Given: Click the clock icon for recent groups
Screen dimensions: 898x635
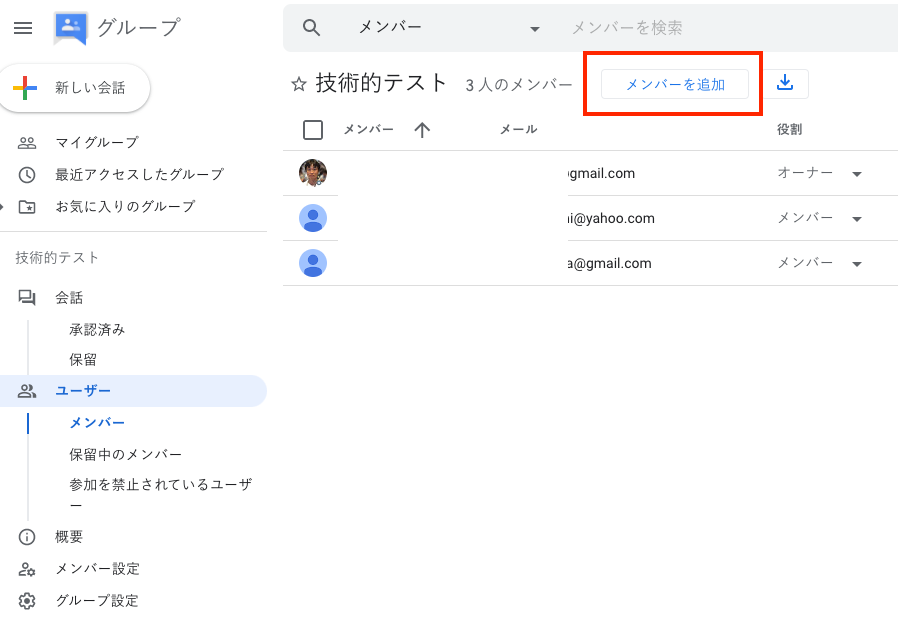Looking at the screenshot, I should click(x=27, y=175).
